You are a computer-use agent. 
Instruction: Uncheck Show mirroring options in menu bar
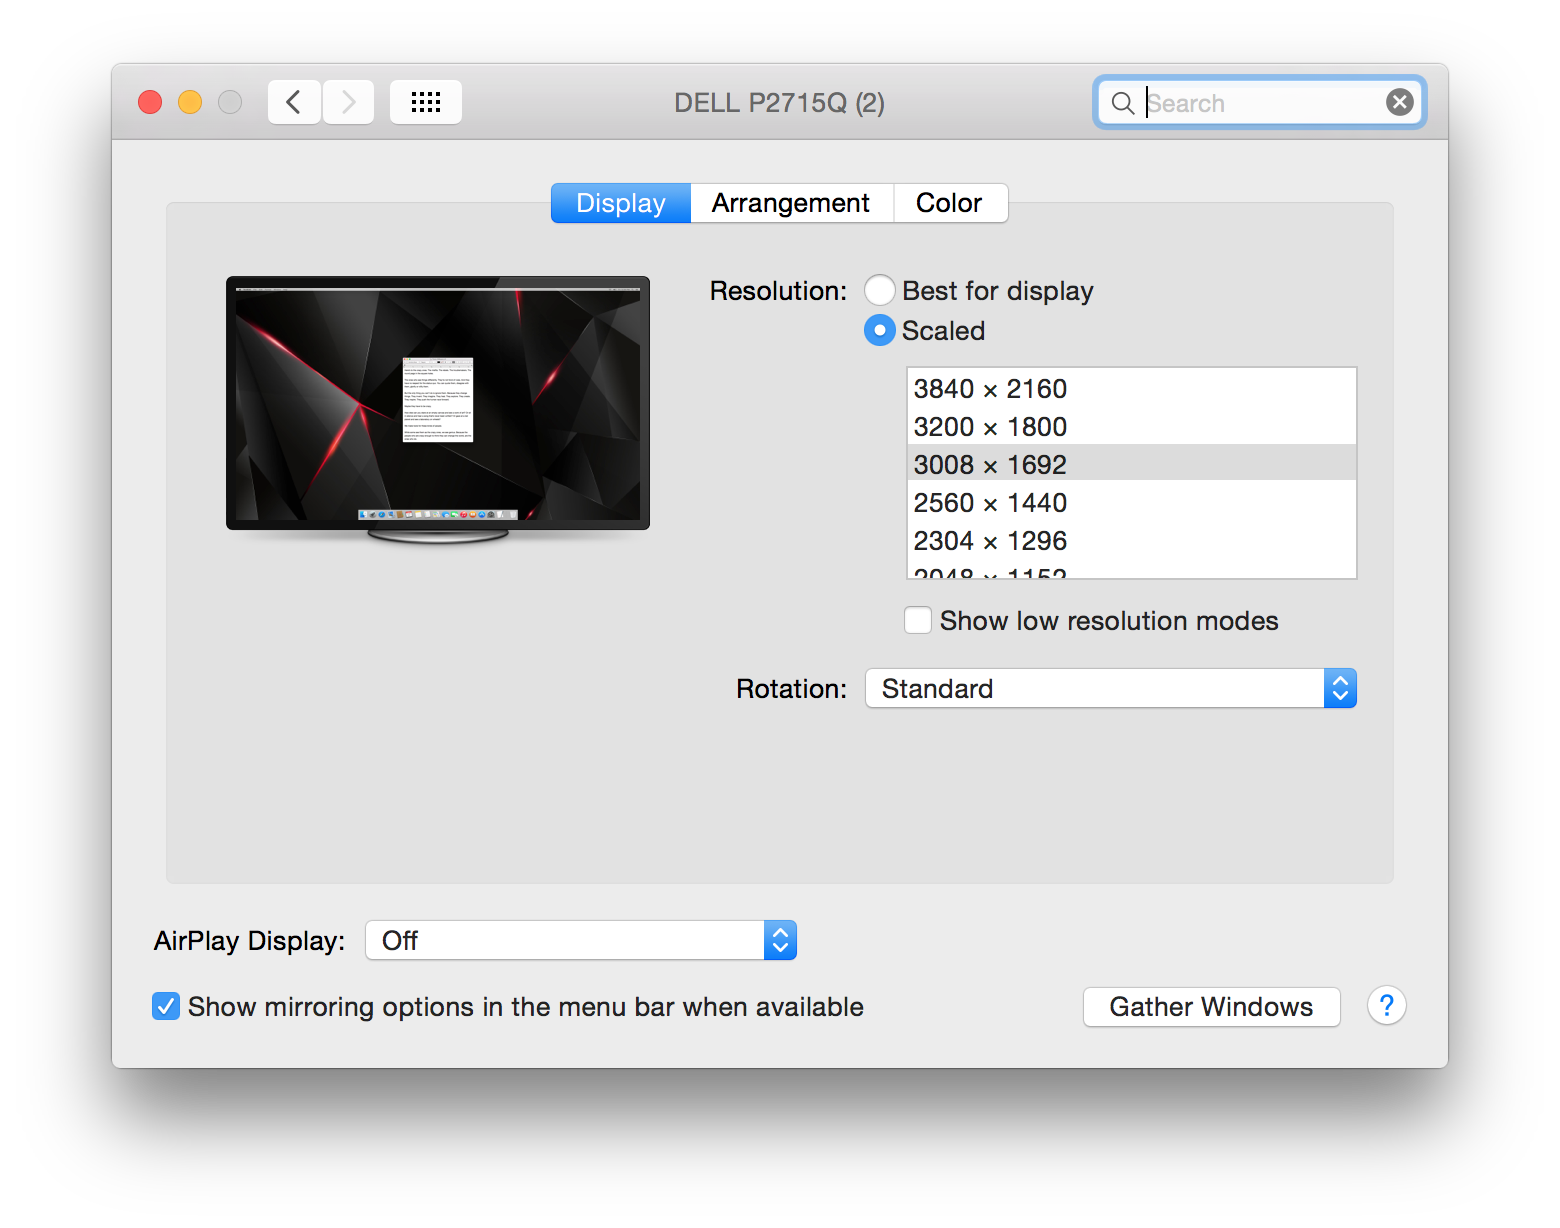point(166,1006)
